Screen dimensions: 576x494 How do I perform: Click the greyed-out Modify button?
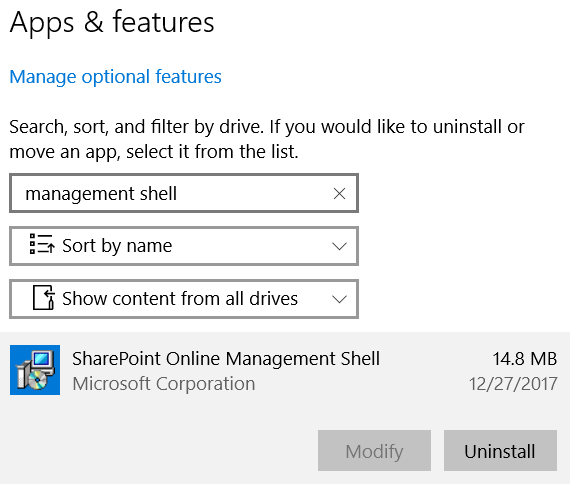pos(374,451)
